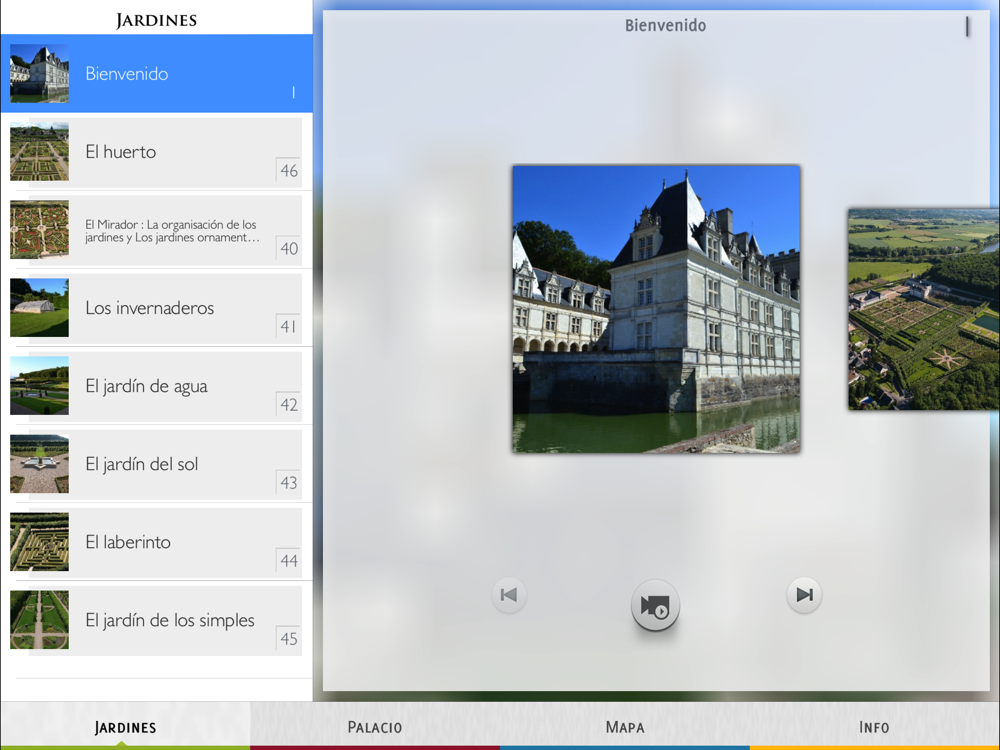Open El Mirador jardines ornamentales entry

[157, 230]
